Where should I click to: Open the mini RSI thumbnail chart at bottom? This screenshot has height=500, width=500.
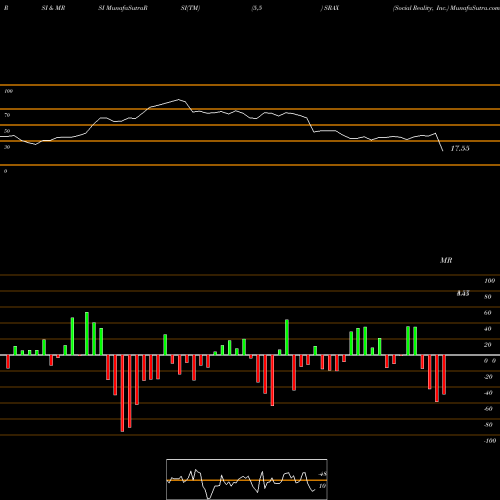[x=247, y=479]
